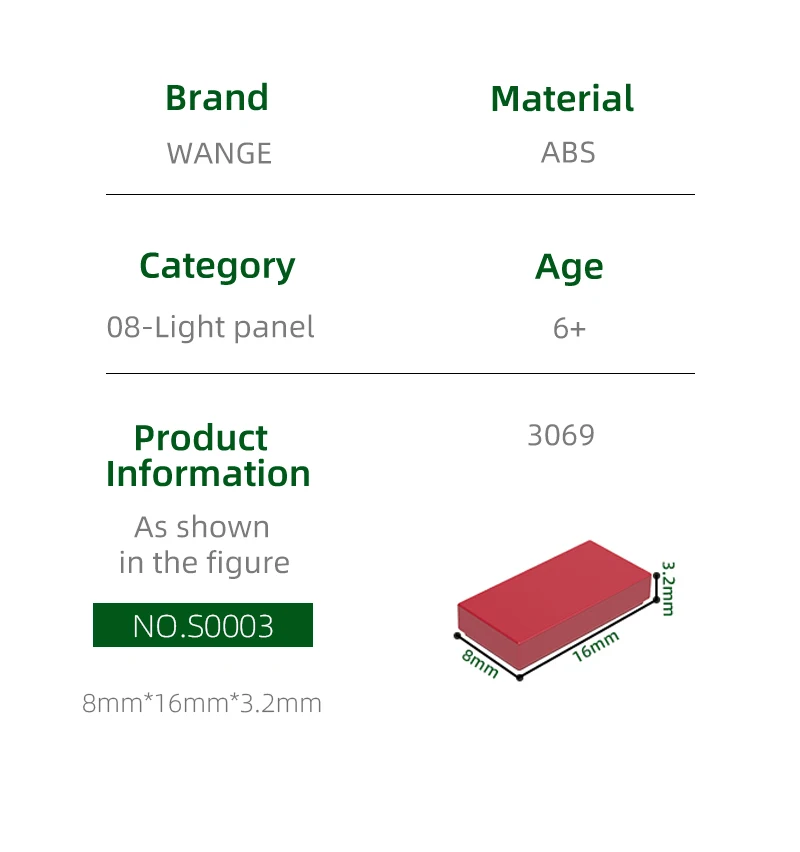Click the Material heading
The height and width of the screenshot is (852, 800).
coord(562,99)
